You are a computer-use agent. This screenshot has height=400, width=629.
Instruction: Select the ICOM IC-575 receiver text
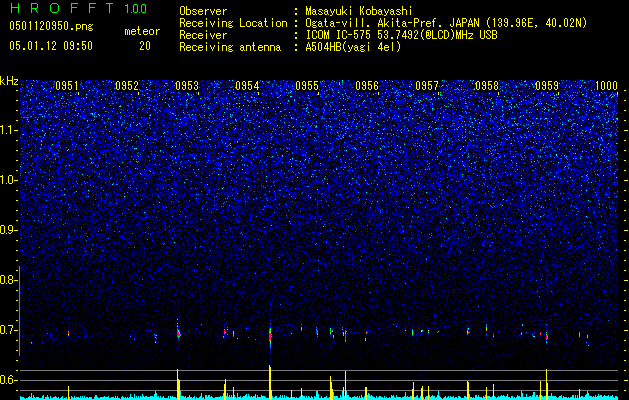[x=401, y=35]
